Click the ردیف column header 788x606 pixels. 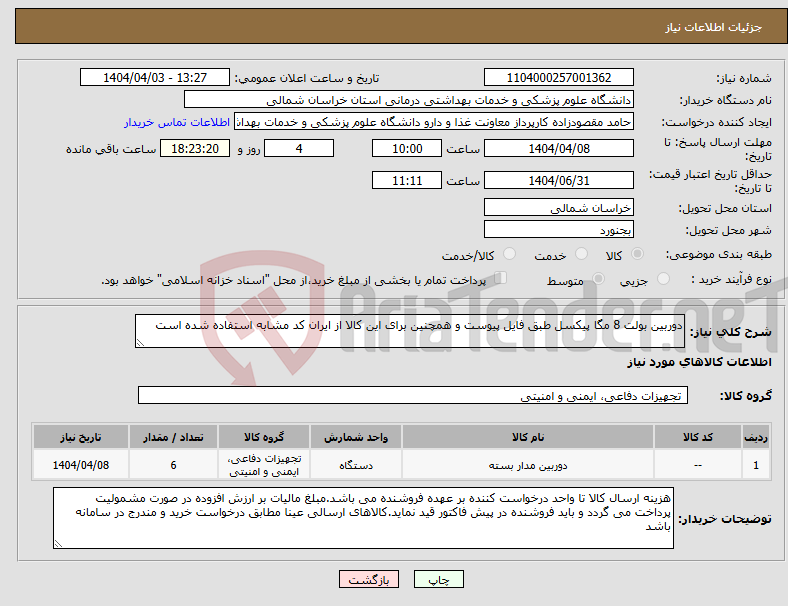coord(755,437)
